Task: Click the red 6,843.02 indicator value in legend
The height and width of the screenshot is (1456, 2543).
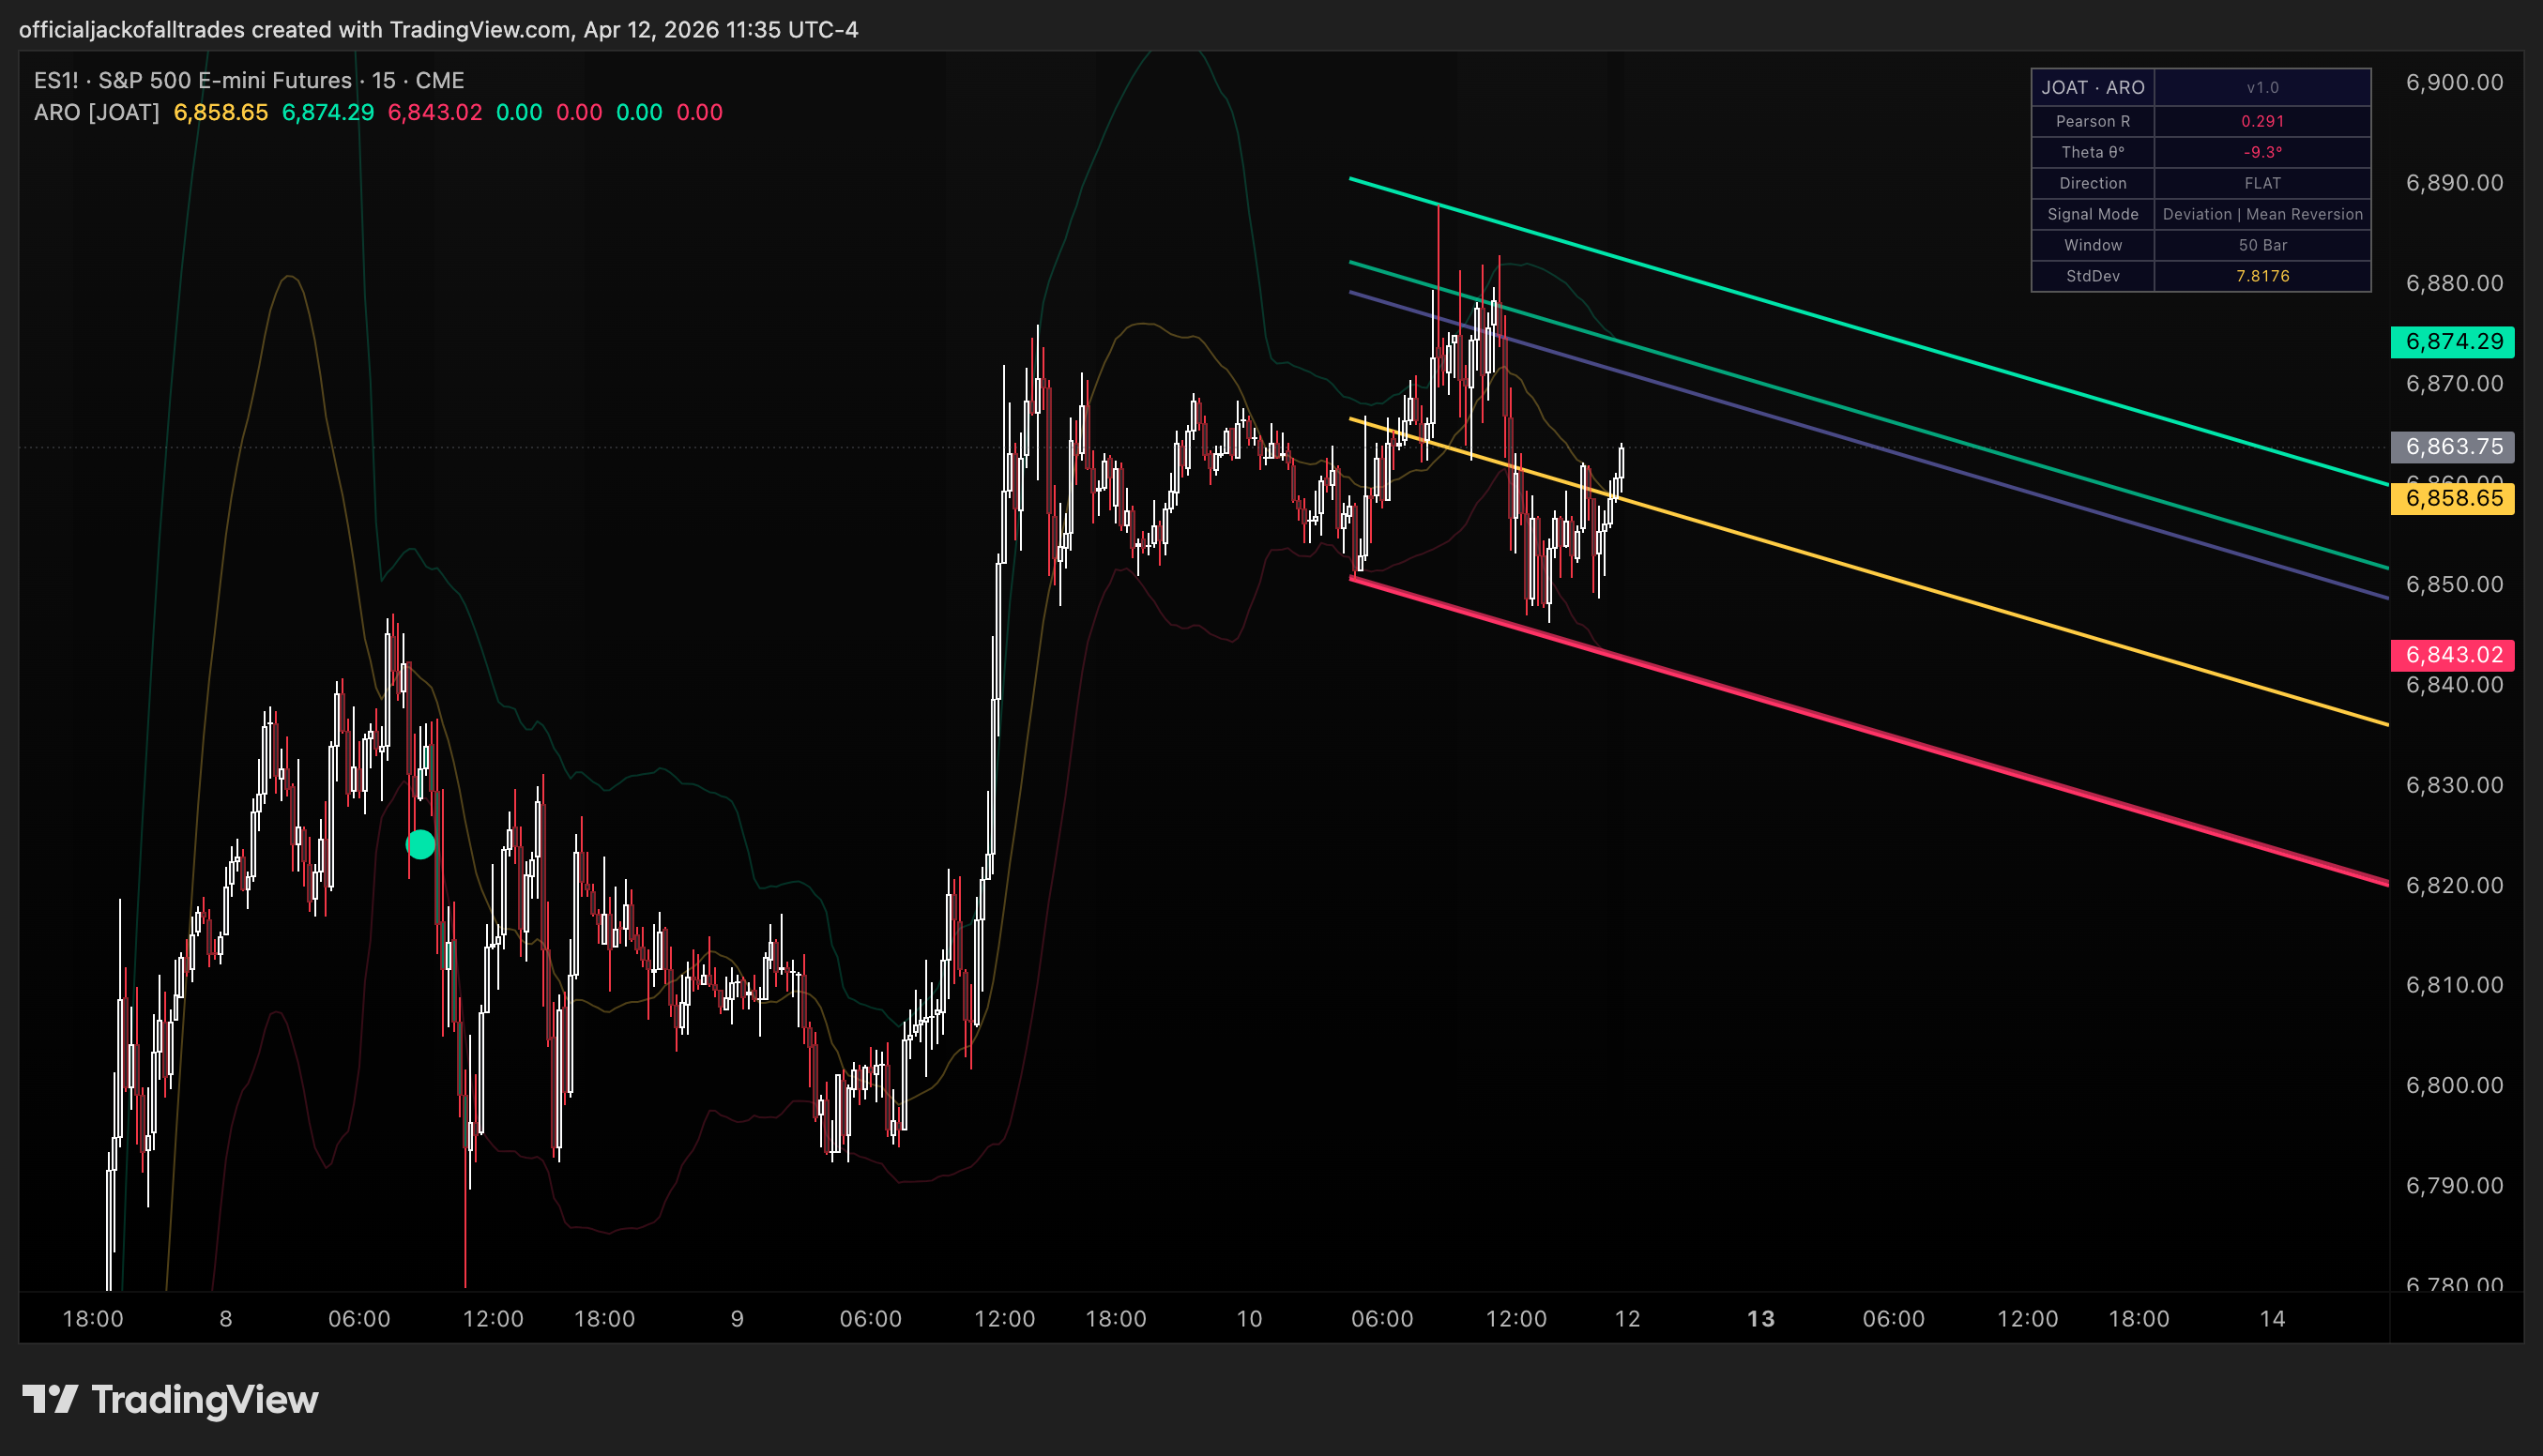Action: [x=435, y=112]
